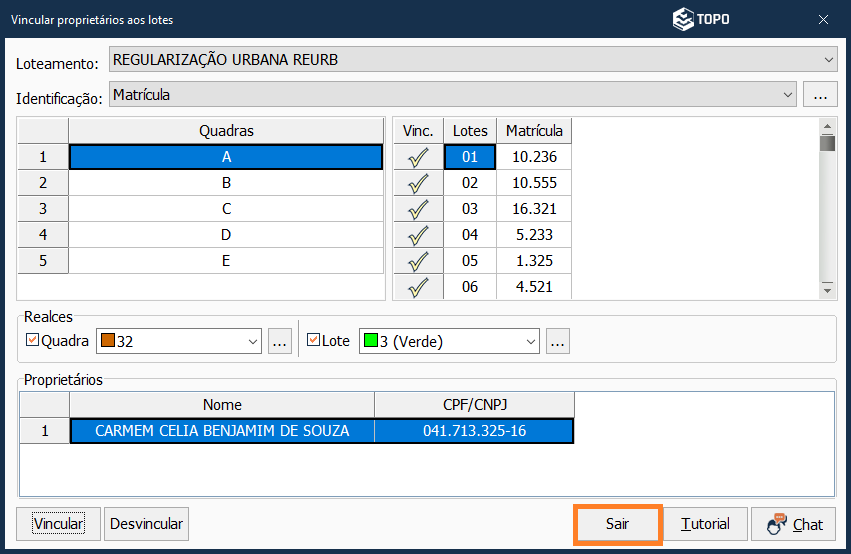Click the TOPO logo in title bar
The image size is (851, 554).
[x=700, y=19]
